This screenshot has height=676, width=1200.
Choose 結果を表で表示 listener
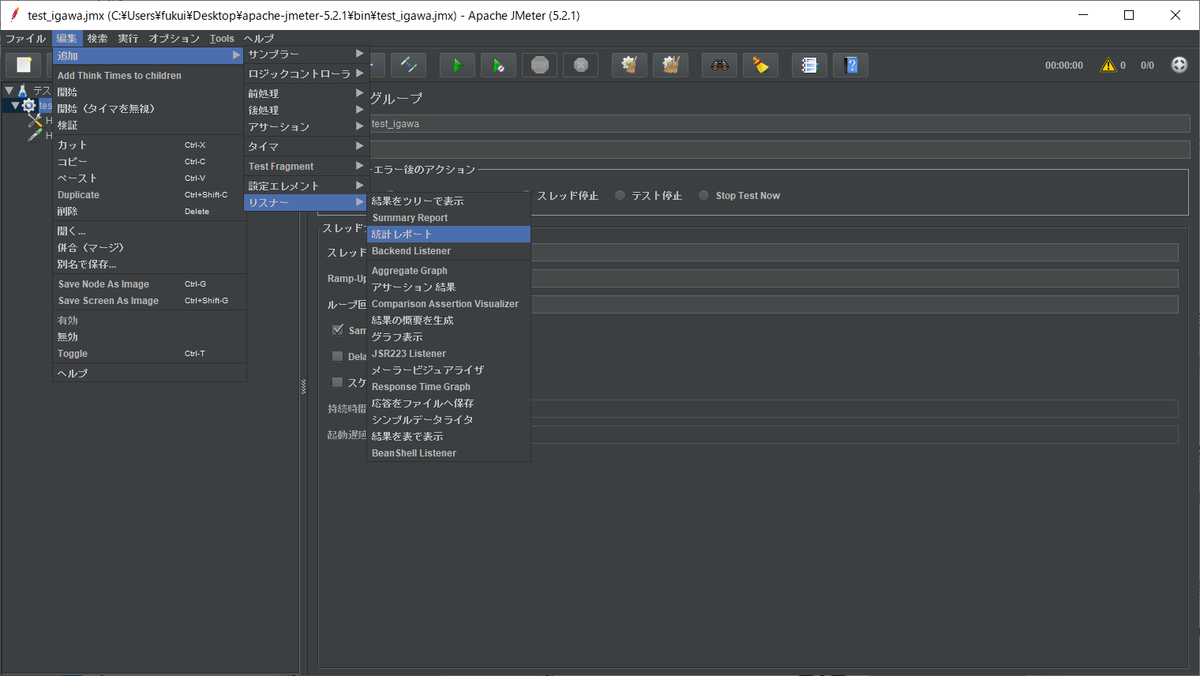[449, 437]
